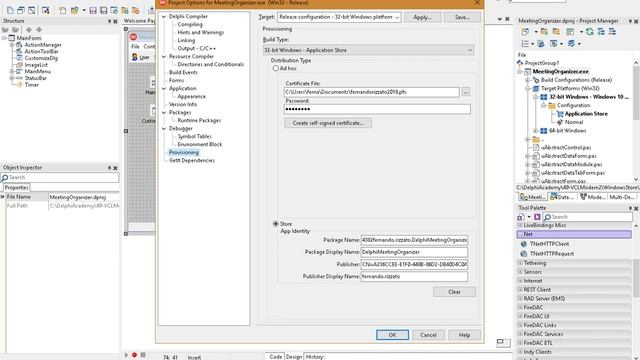The height and width of the screenshot is (360, 640).
Task: Select the Store distribution type
Action: point(276,224)
